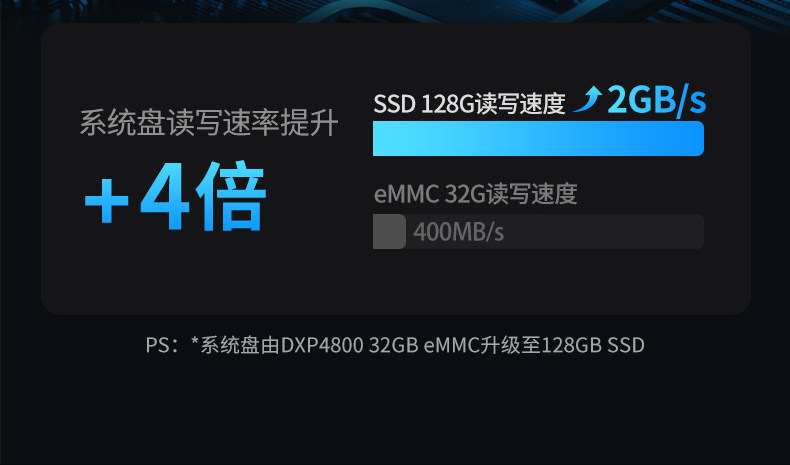This screenshot has height=465, width=790.
Task: Select the 2GB/s speed text
Action: (656, 100)
